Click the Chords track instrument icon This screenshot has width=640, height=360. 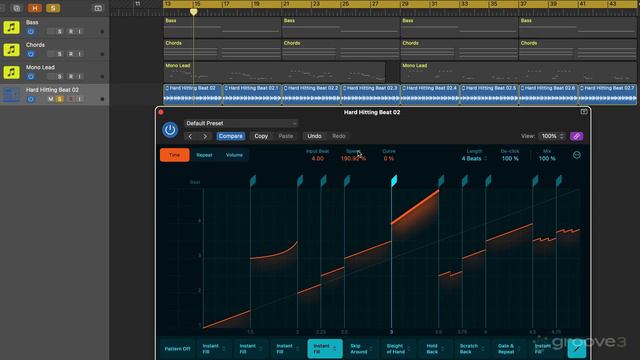point(11,50)
